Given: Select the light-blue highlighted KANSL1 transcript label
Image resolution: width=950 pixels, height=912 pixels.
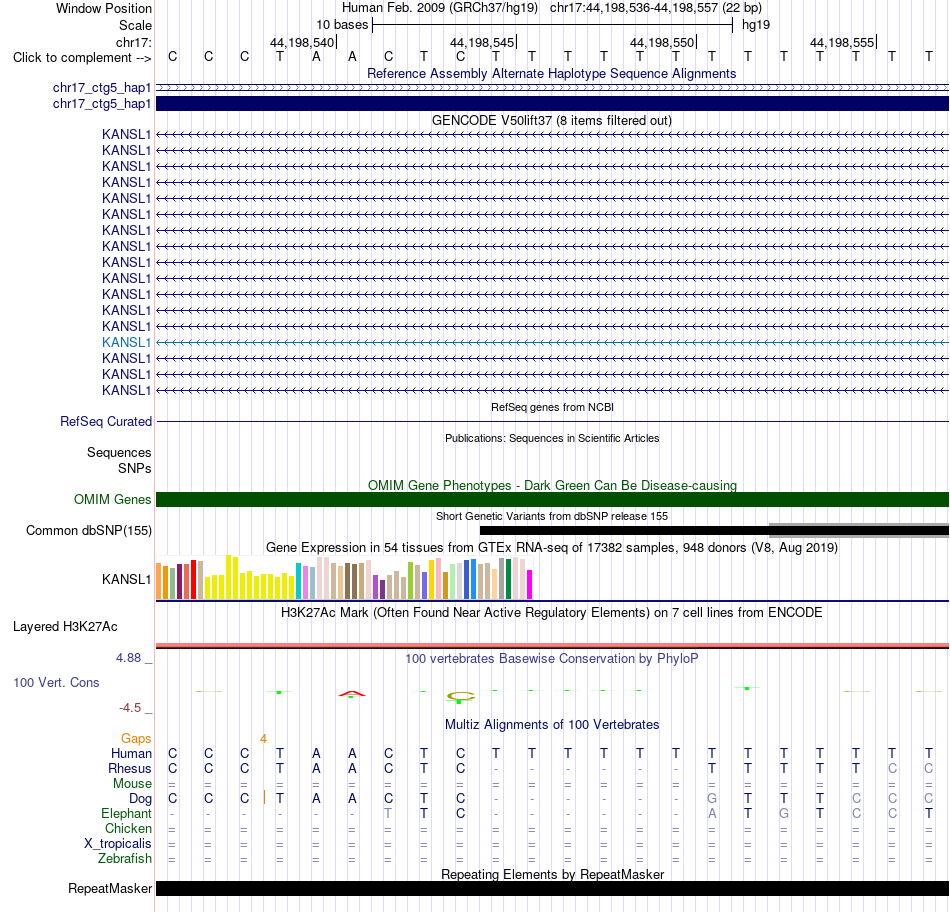Looking at the screenshot, I should point(126,342).
